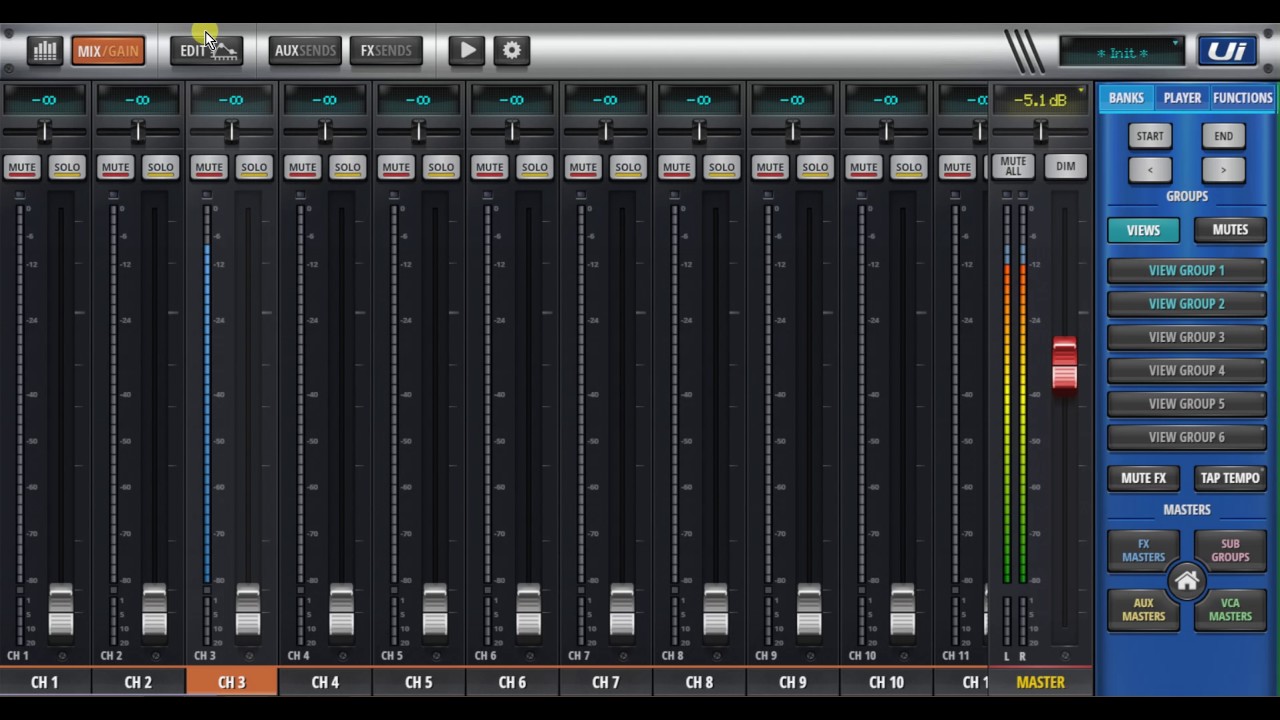Solo channel CH 1
1280x720 pixels.
pyautogui.click(x=67, y=167)
